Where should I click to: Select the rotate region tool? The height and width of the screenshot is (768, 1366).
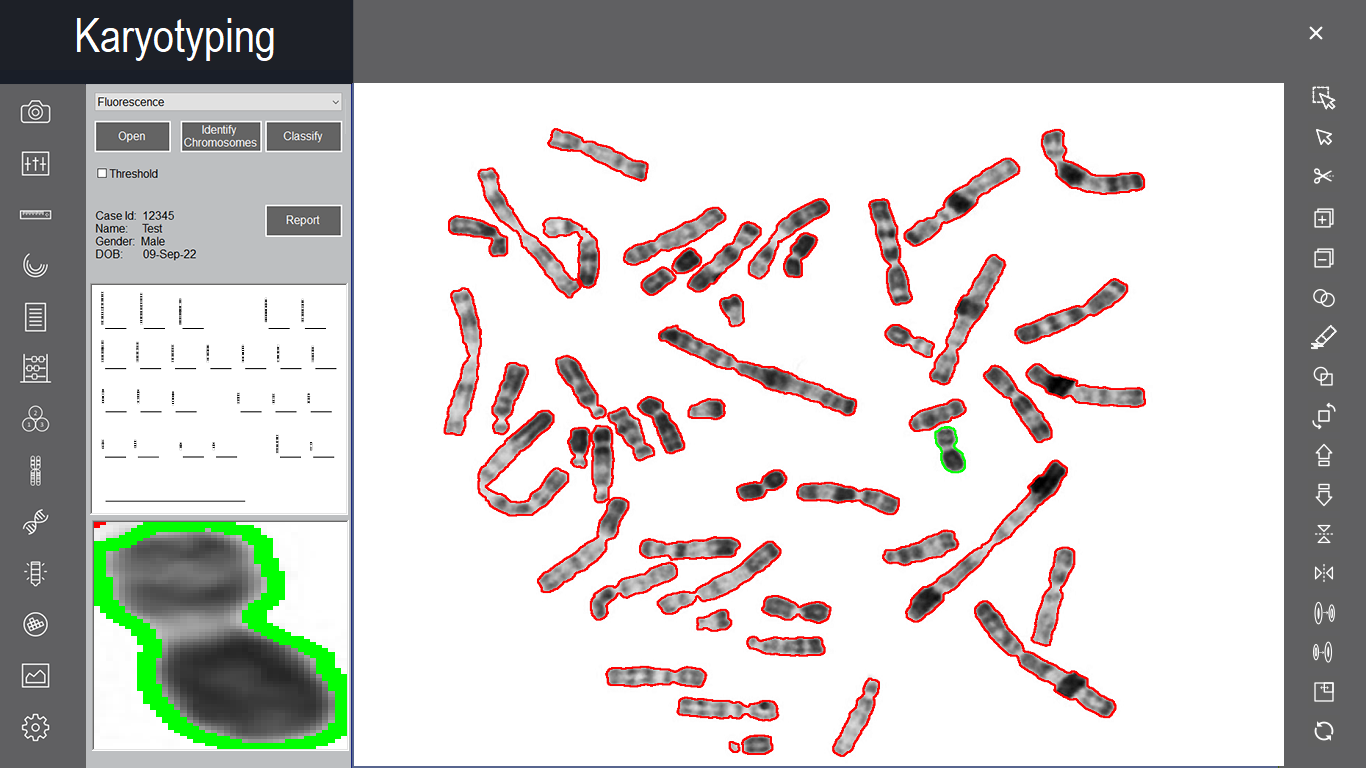click(x=1323, y=416)
